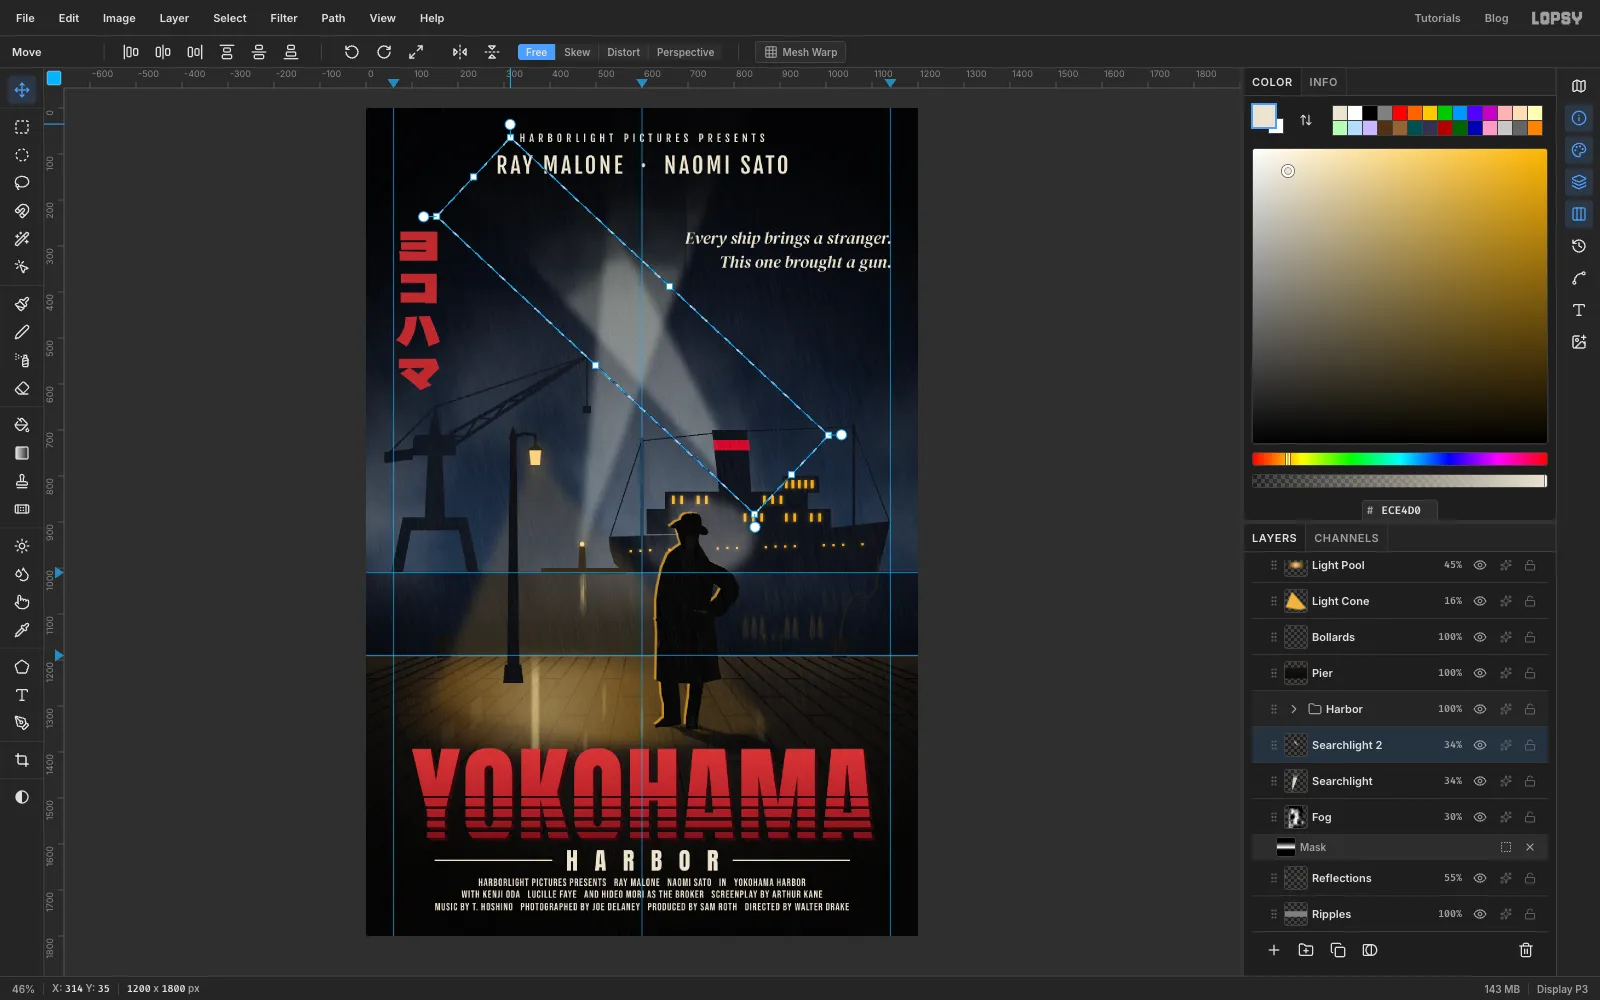Select the Brush tool
The width and height of the screenshot is (1600, 1000).
coord(22,304)
